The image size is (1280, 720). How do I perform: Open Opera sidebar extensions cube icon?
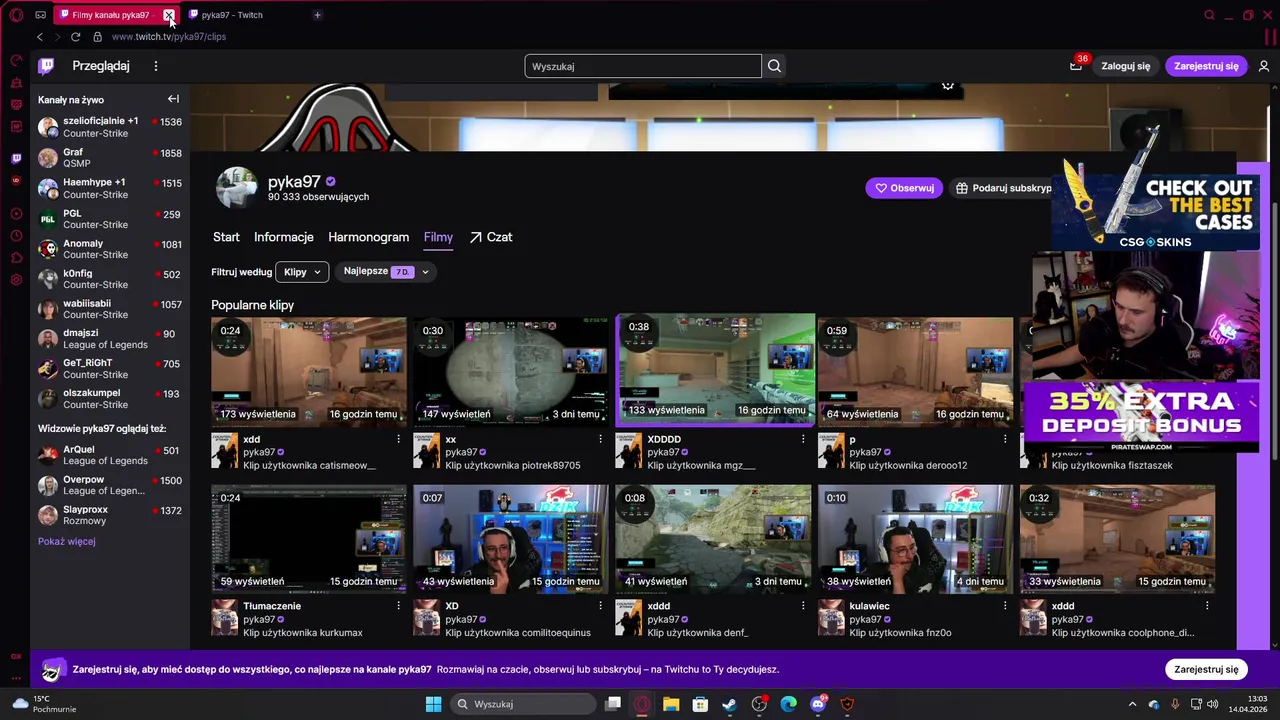pyautogui.click(x=16, y=258)
